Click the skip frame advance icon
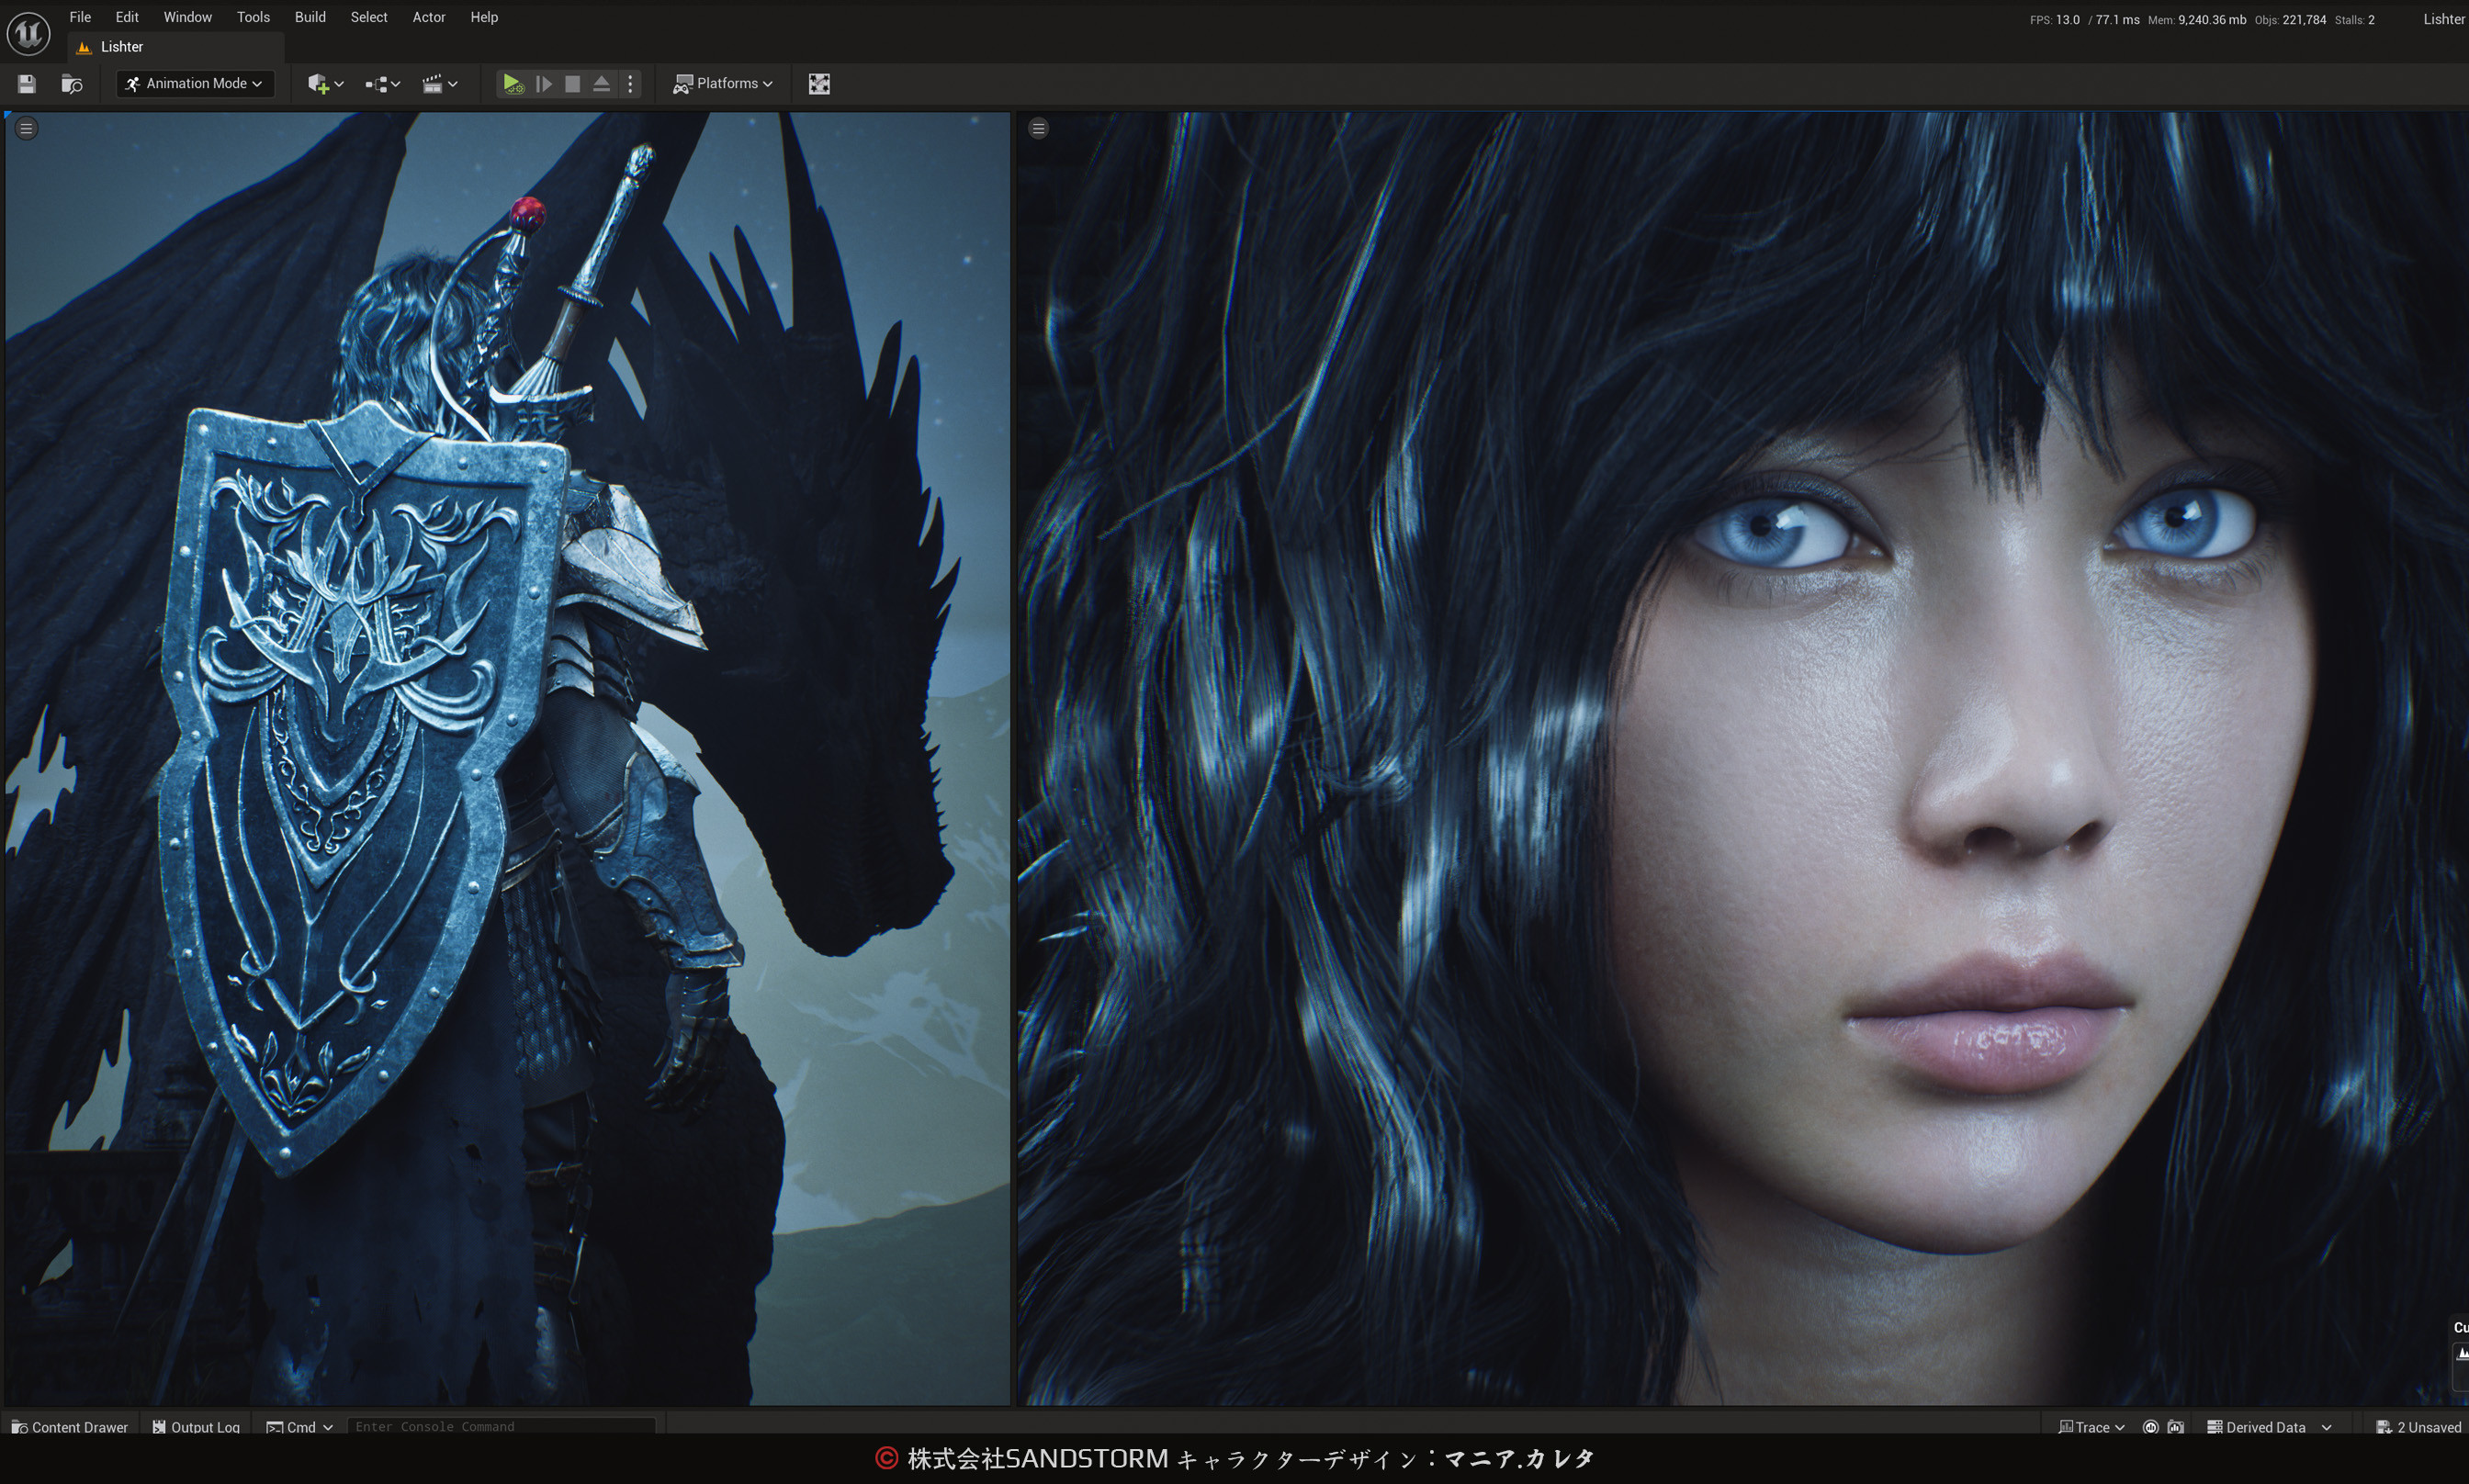Viewport: 2469px width, 1484px height. (543, 84)
